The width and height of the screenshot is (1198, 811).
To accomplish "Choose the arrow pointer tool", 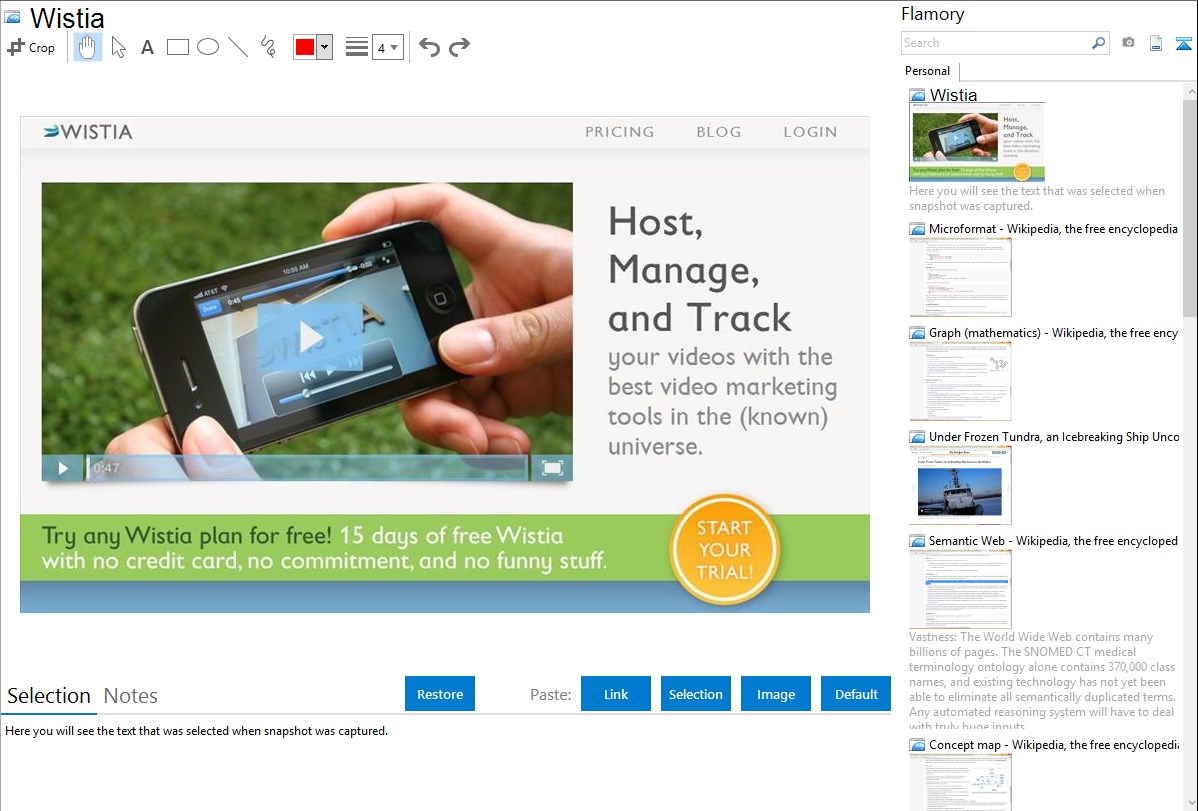I will [118, 47].
